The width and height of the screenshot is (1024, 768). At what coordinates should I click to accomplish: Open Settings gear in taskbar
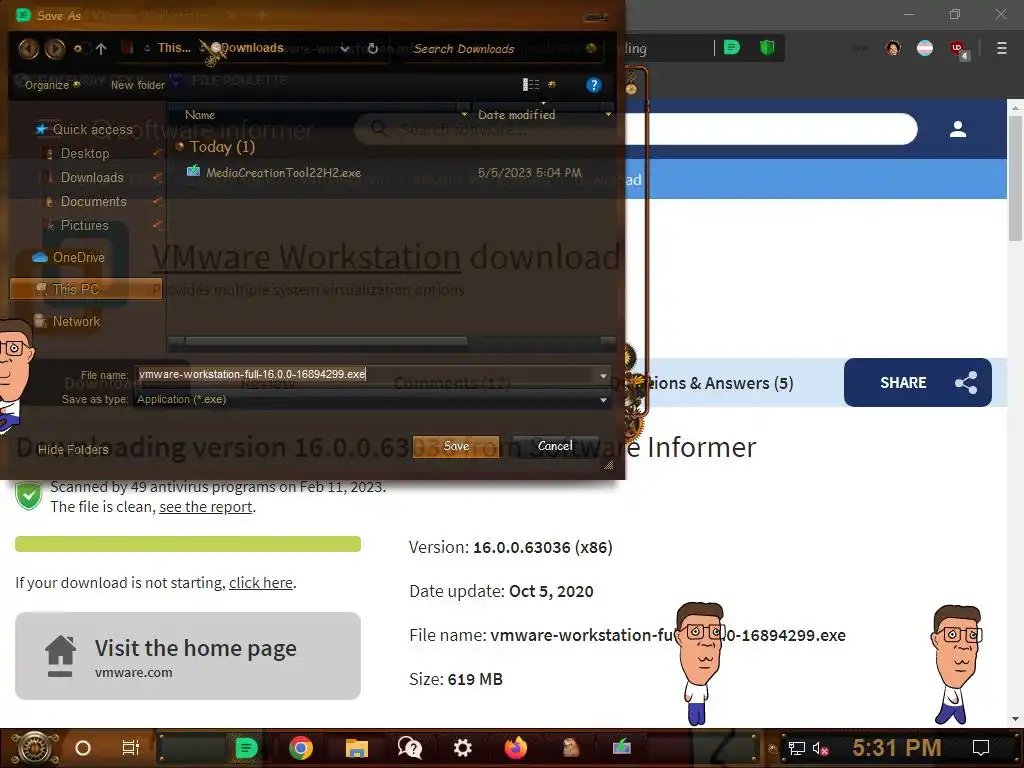point(462,748)
